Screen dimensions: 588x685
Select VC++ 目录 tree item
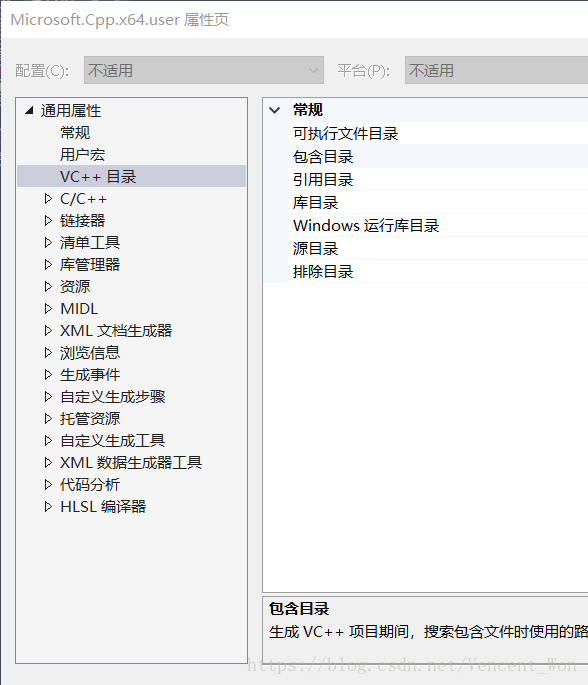[98, 176]
